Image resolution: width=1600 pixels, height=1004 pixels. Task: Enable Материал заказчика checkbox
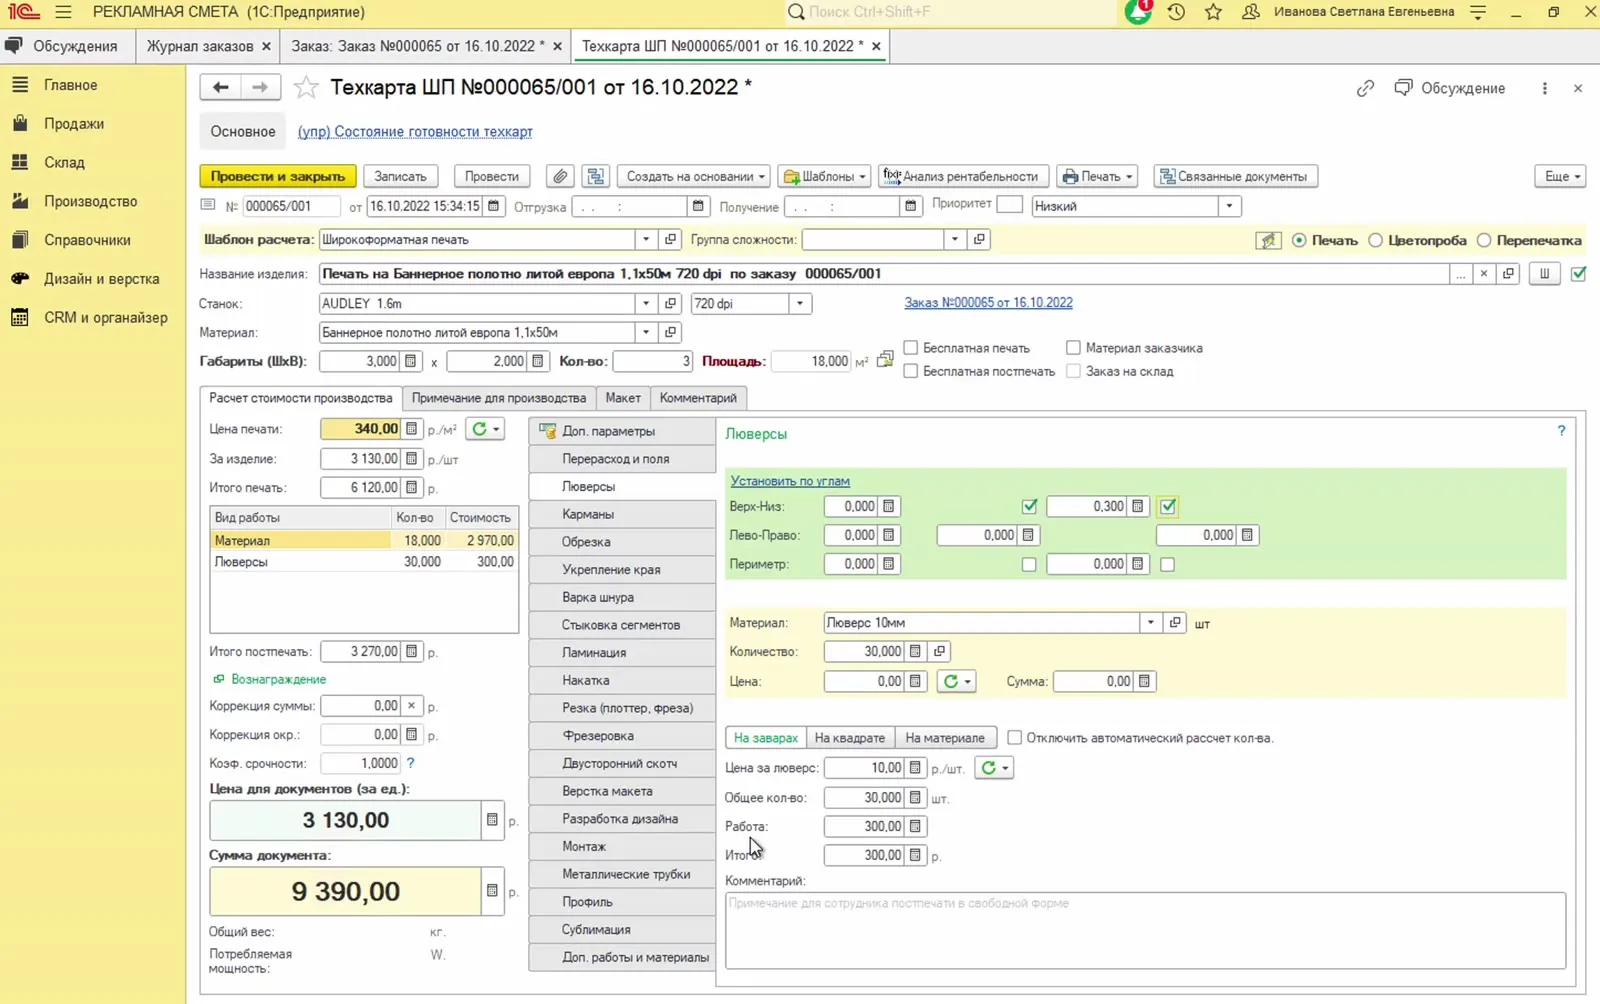coord(1073,348)
